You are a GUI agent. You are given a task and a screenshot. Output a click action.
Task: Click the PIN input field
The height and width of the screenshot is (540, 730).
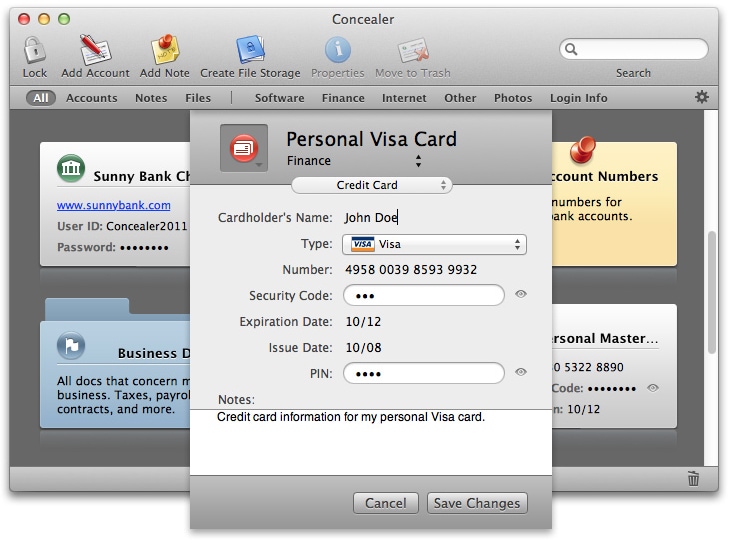[424, 373]
